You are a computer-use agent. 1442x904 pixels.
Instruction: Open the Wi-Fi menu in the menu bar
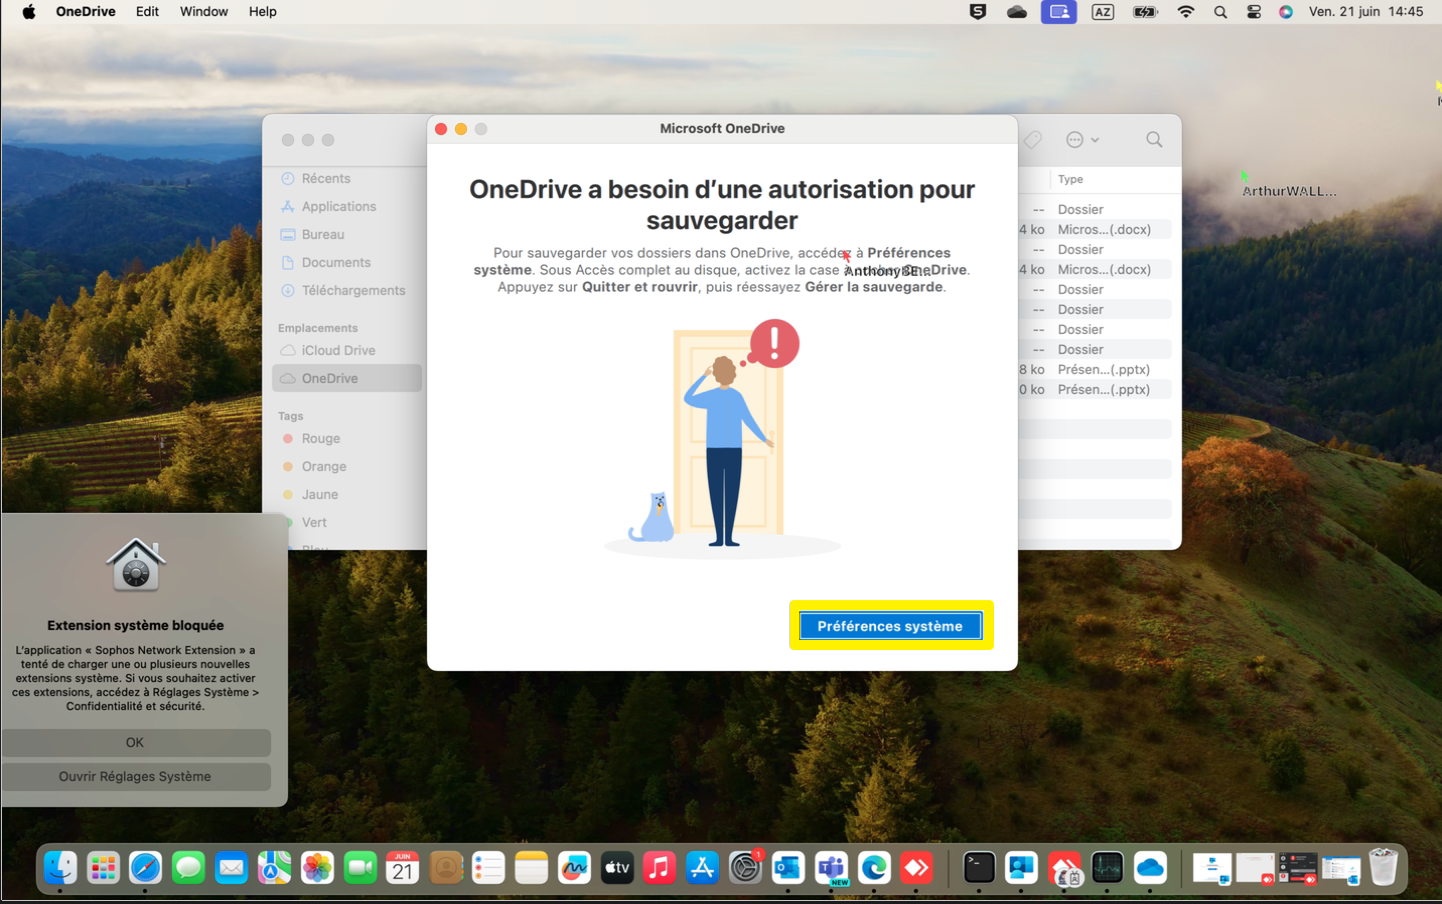(x=1186, y=12)
